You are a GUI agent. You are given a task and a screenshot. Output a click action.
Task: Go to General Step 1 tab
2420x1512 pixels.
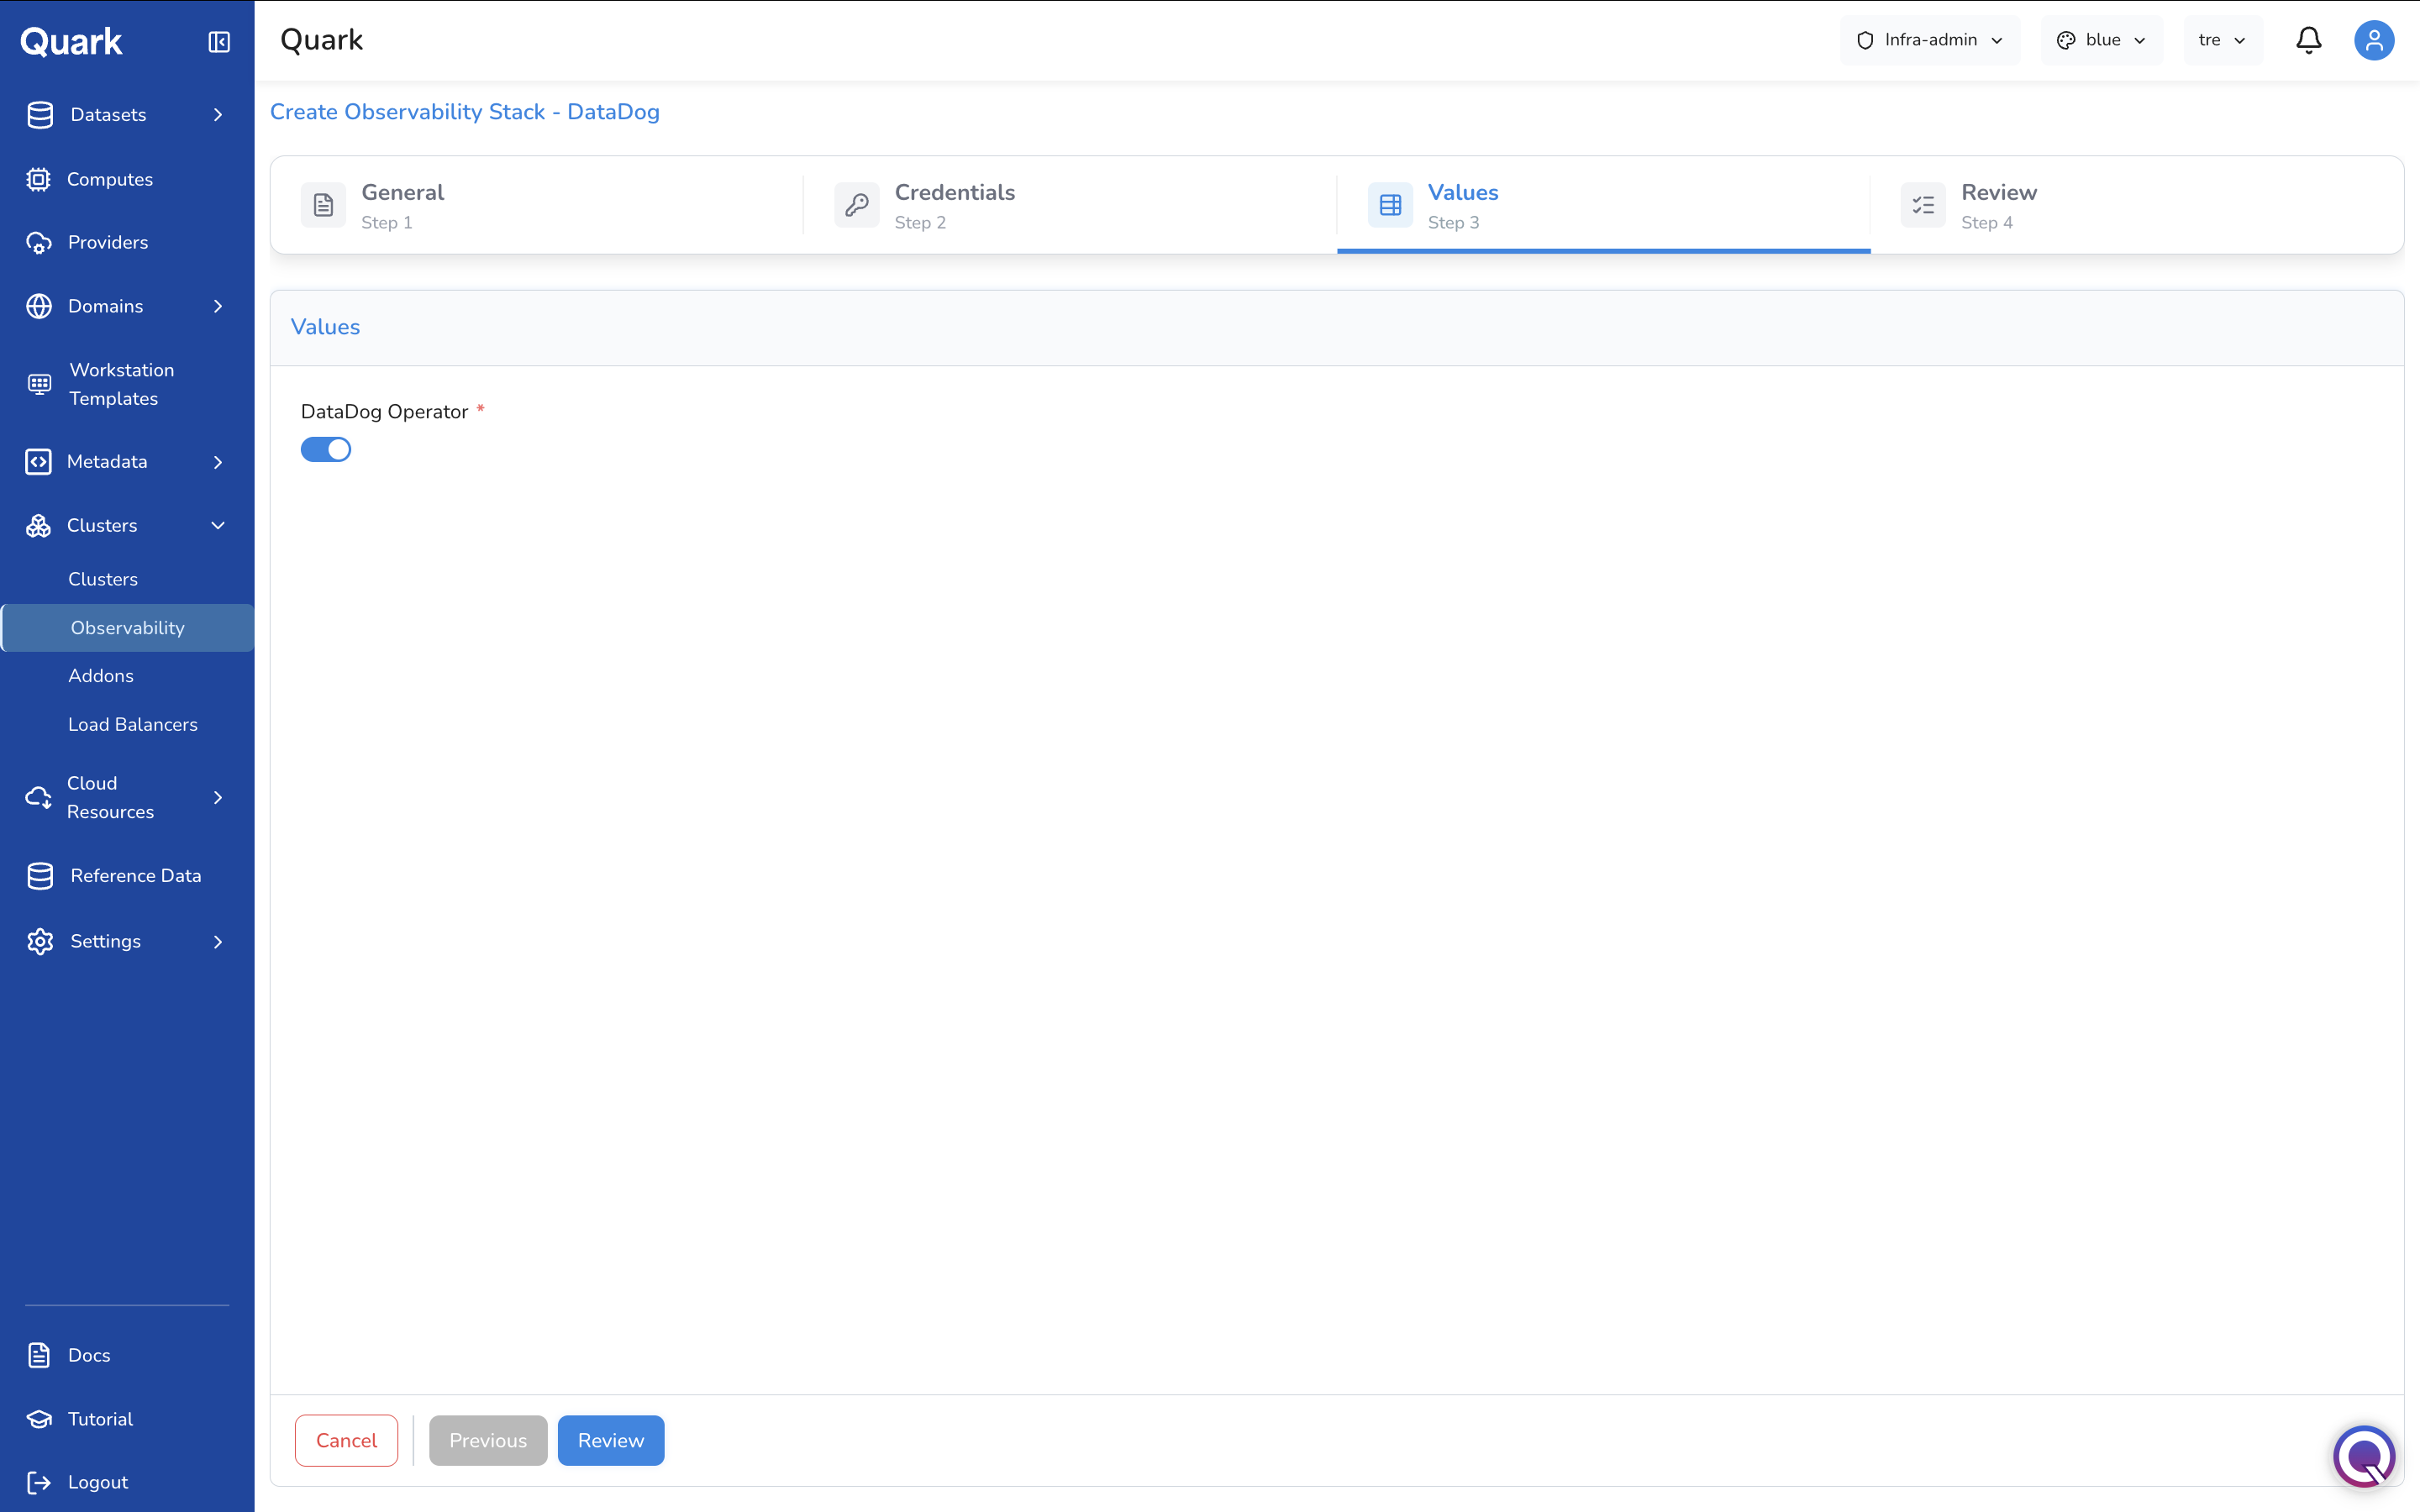point(537,205)
